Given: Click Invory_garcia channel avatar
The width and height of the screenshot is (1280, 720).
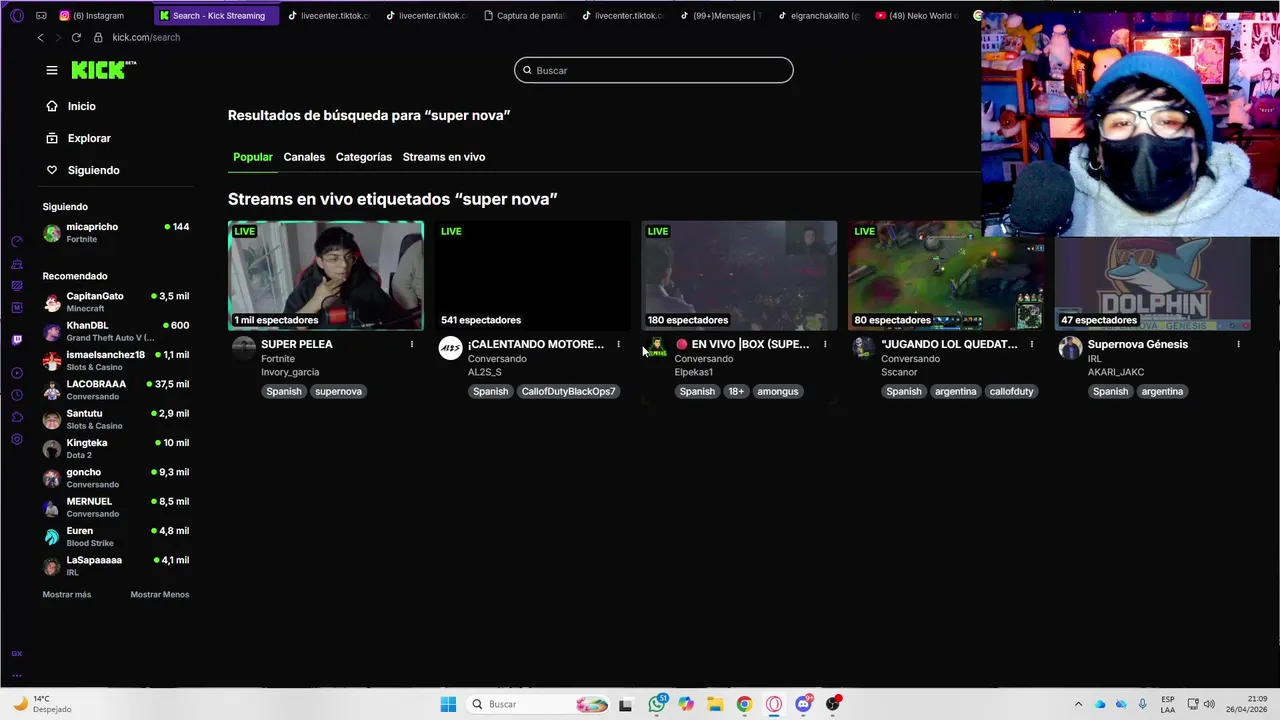Looking at the screenshot, I should pos(244,348).
